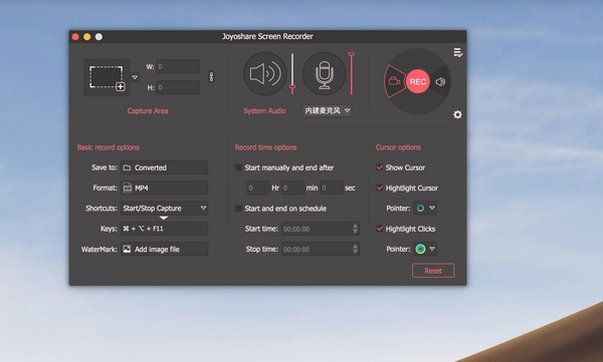Open the Highlight Clicks pointer color dropdown

point(425,249)
